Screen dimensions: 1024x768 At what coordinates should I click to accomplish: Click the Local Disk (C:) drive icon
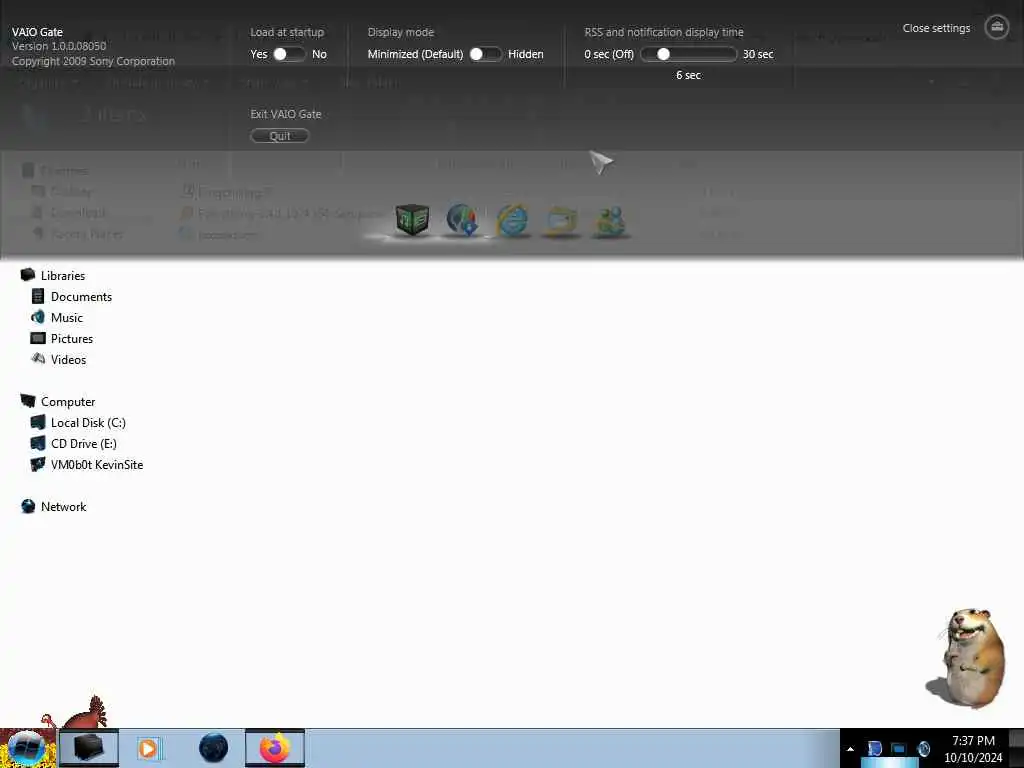38,422
